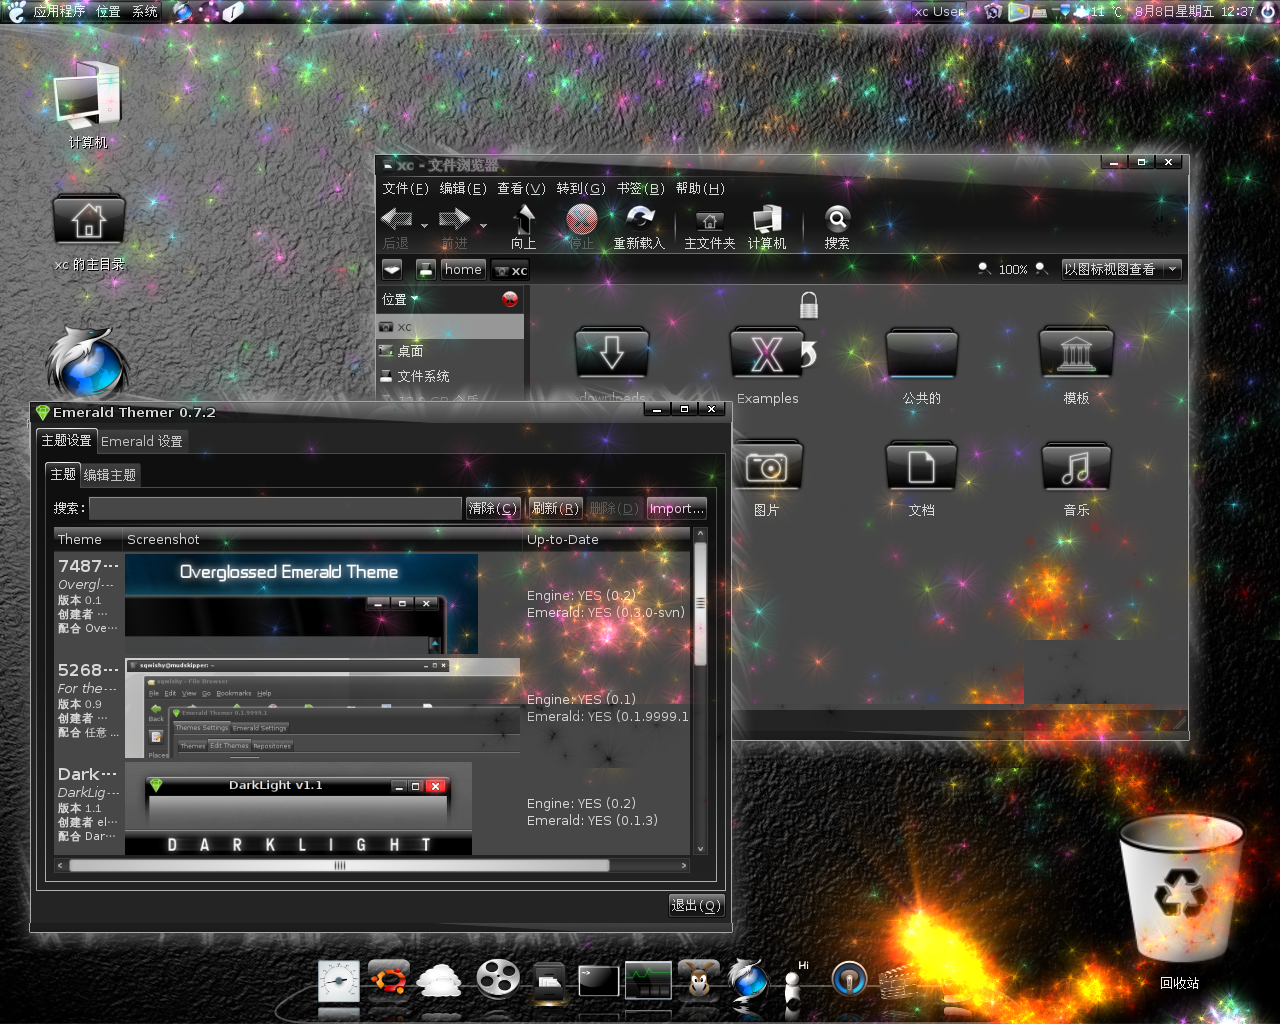The height and width of the screenshot is (1024, 1280).
Task: Click the Import... button
Action: tap(677, 508)
